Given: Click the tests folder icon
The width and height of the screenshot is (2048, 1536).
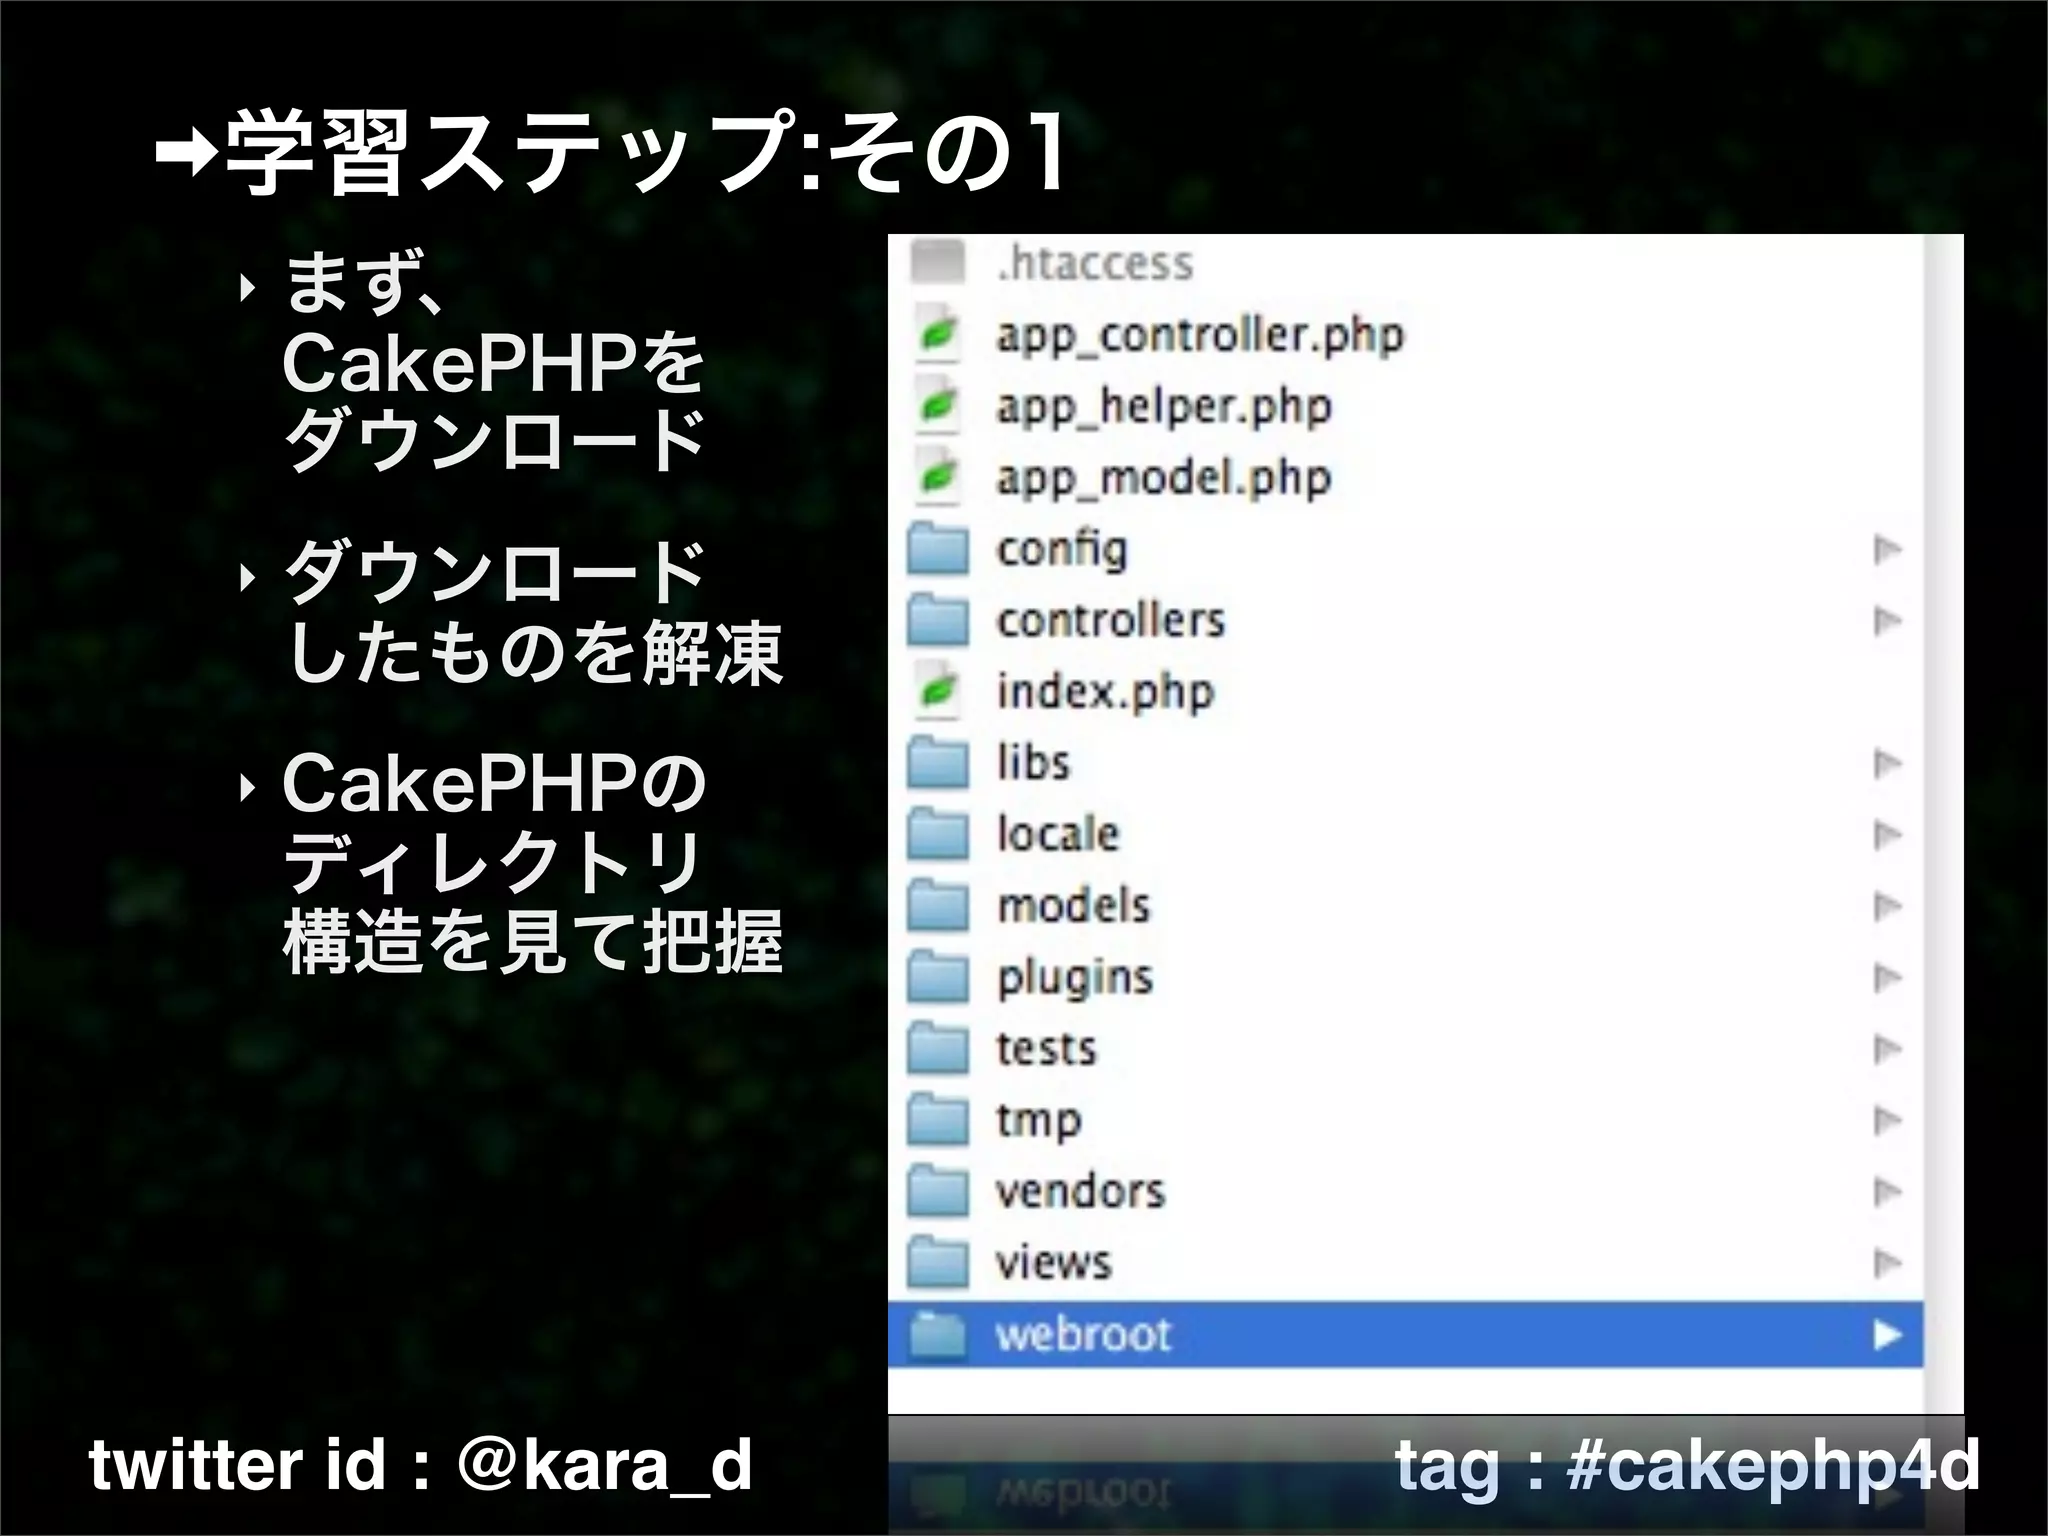Looking at the screenshot, I should 938,1048.
